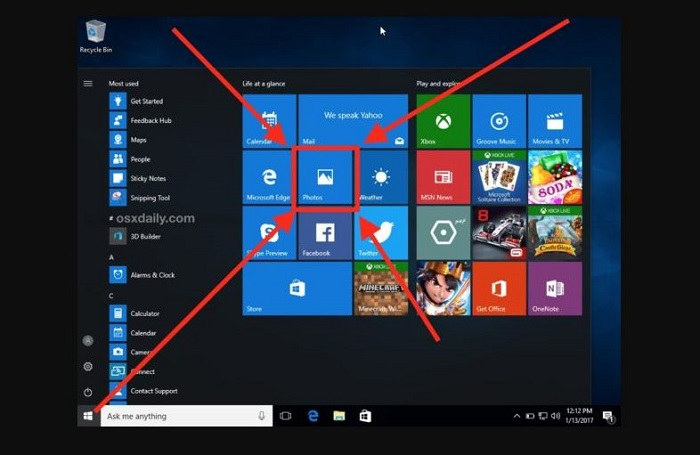700x455 pixels.
Task: Open the Power options button
Action: click(88, 392)
